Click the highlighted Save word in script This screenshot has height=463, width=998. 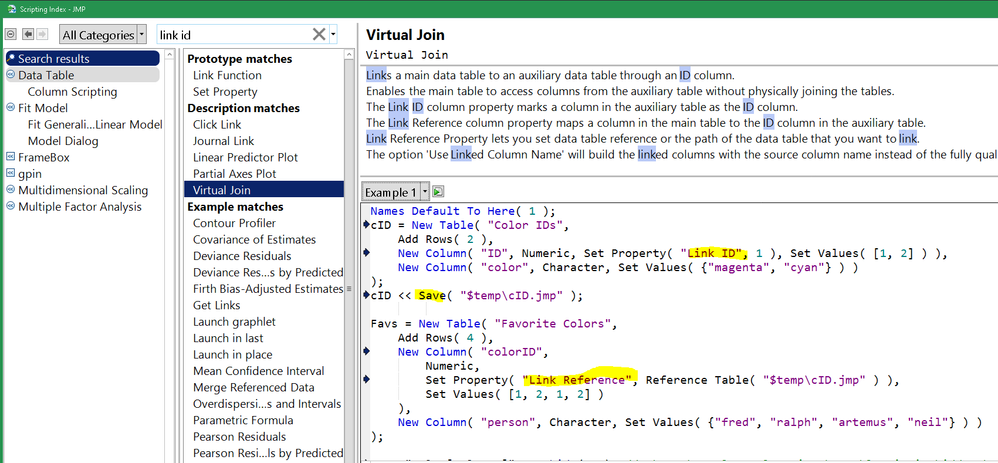[430, 296]
